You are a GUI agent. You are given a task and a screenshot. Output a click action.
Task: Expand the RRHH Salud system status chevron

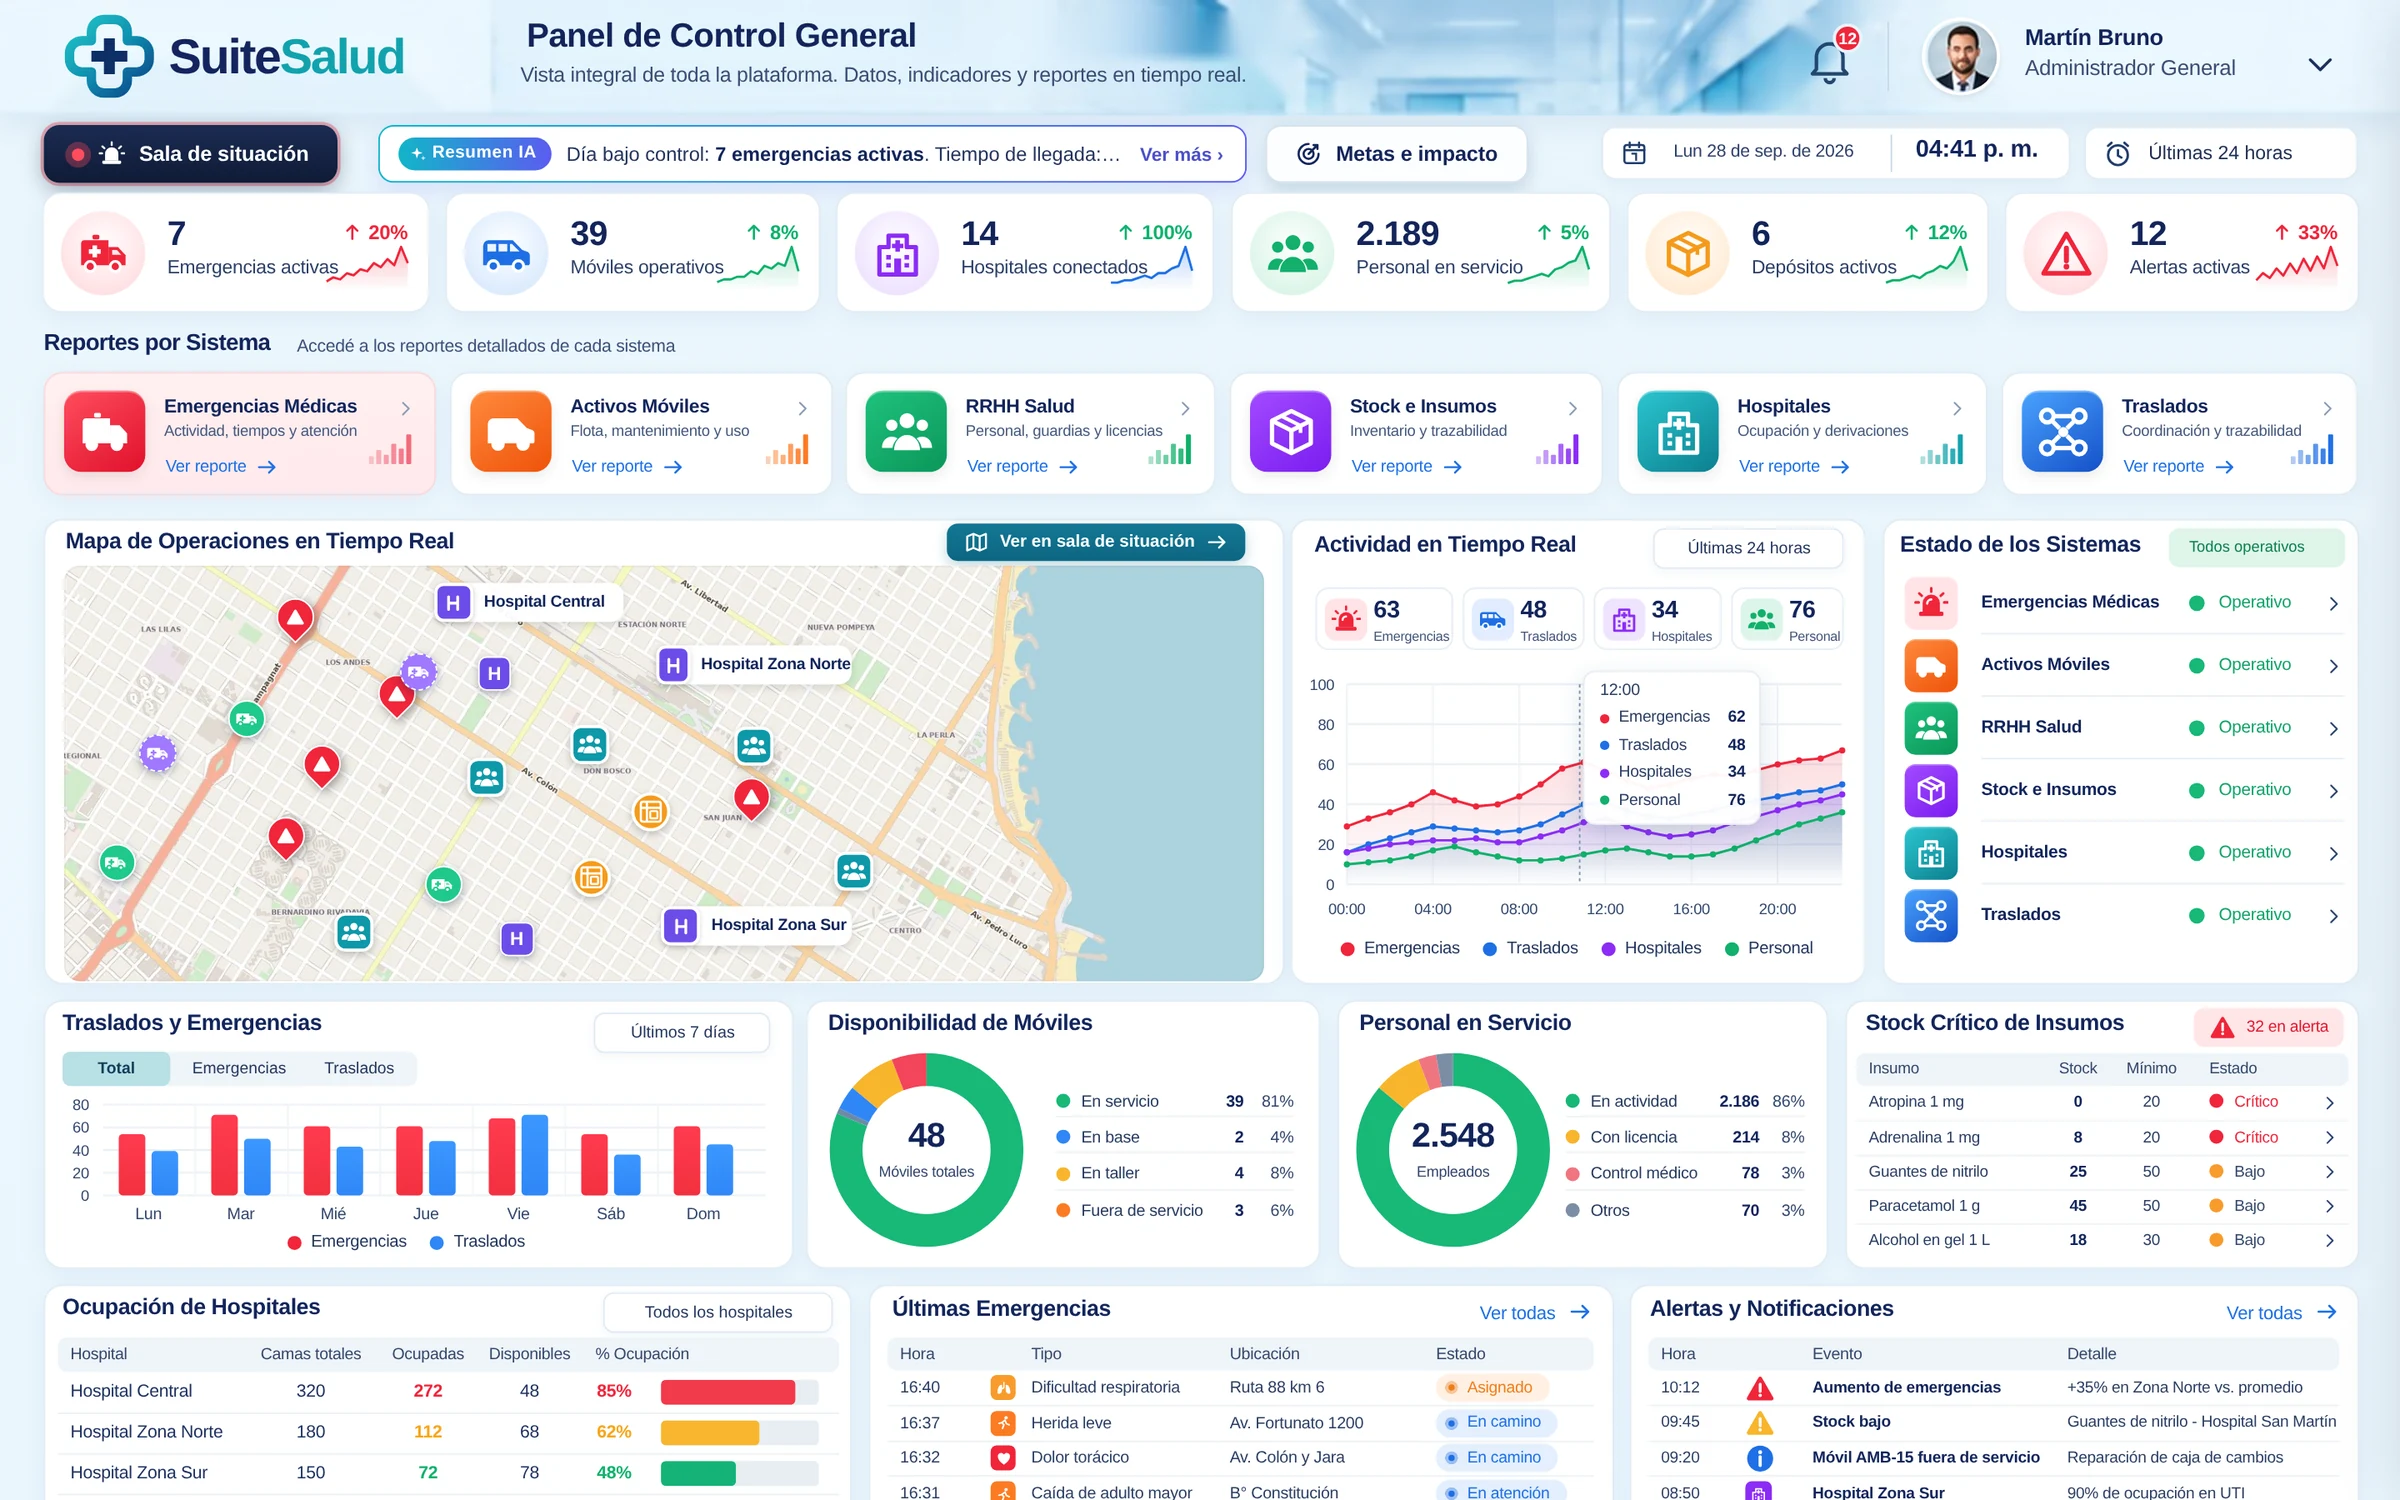(2333, 729)
